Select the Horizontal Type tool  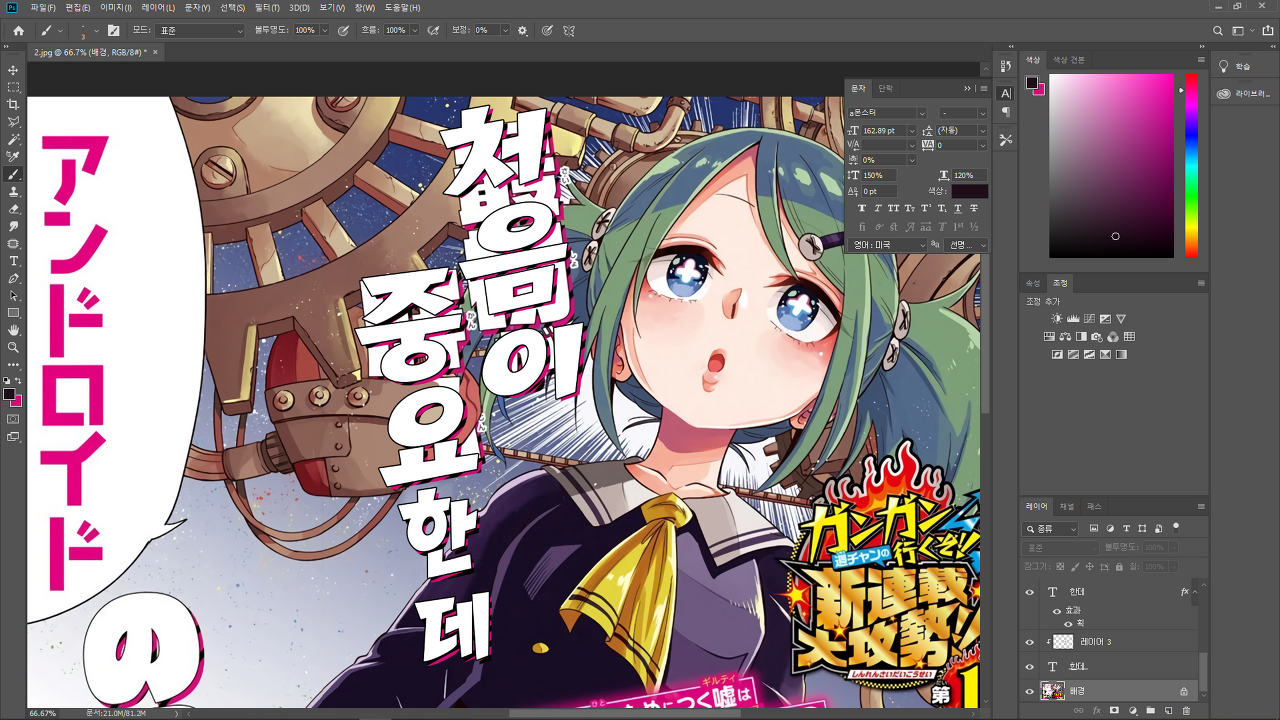[x=14, y=261]
